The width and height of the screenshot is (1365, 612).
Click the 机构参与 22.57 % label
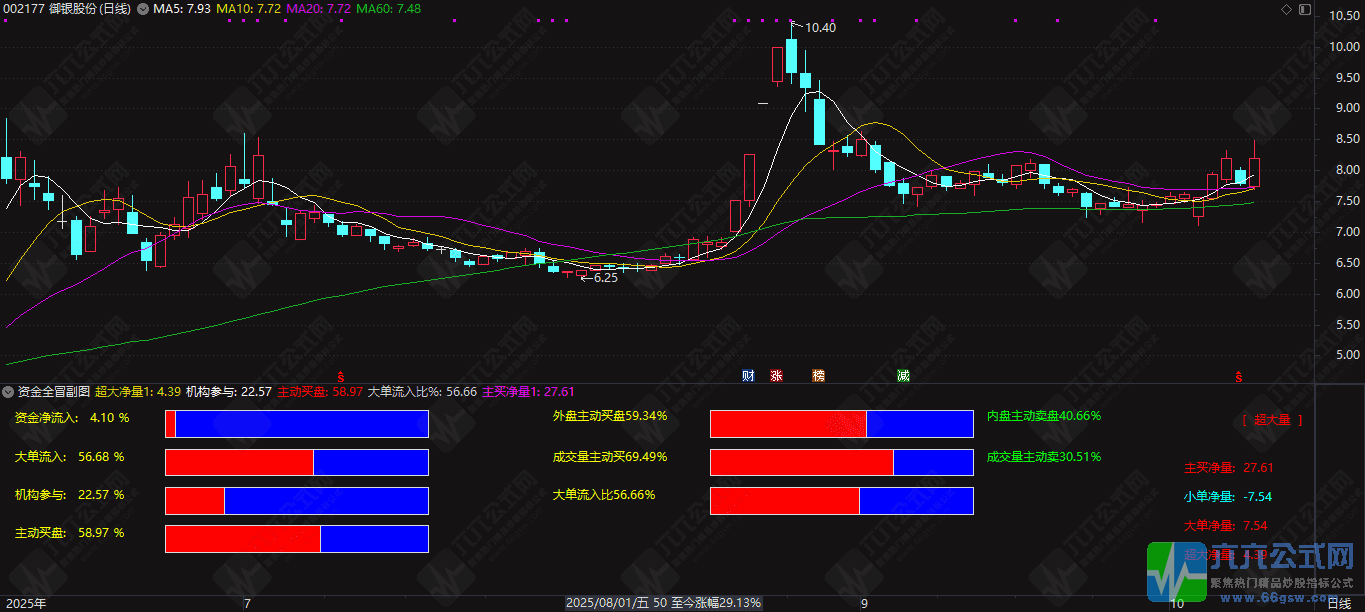(69, 495)
